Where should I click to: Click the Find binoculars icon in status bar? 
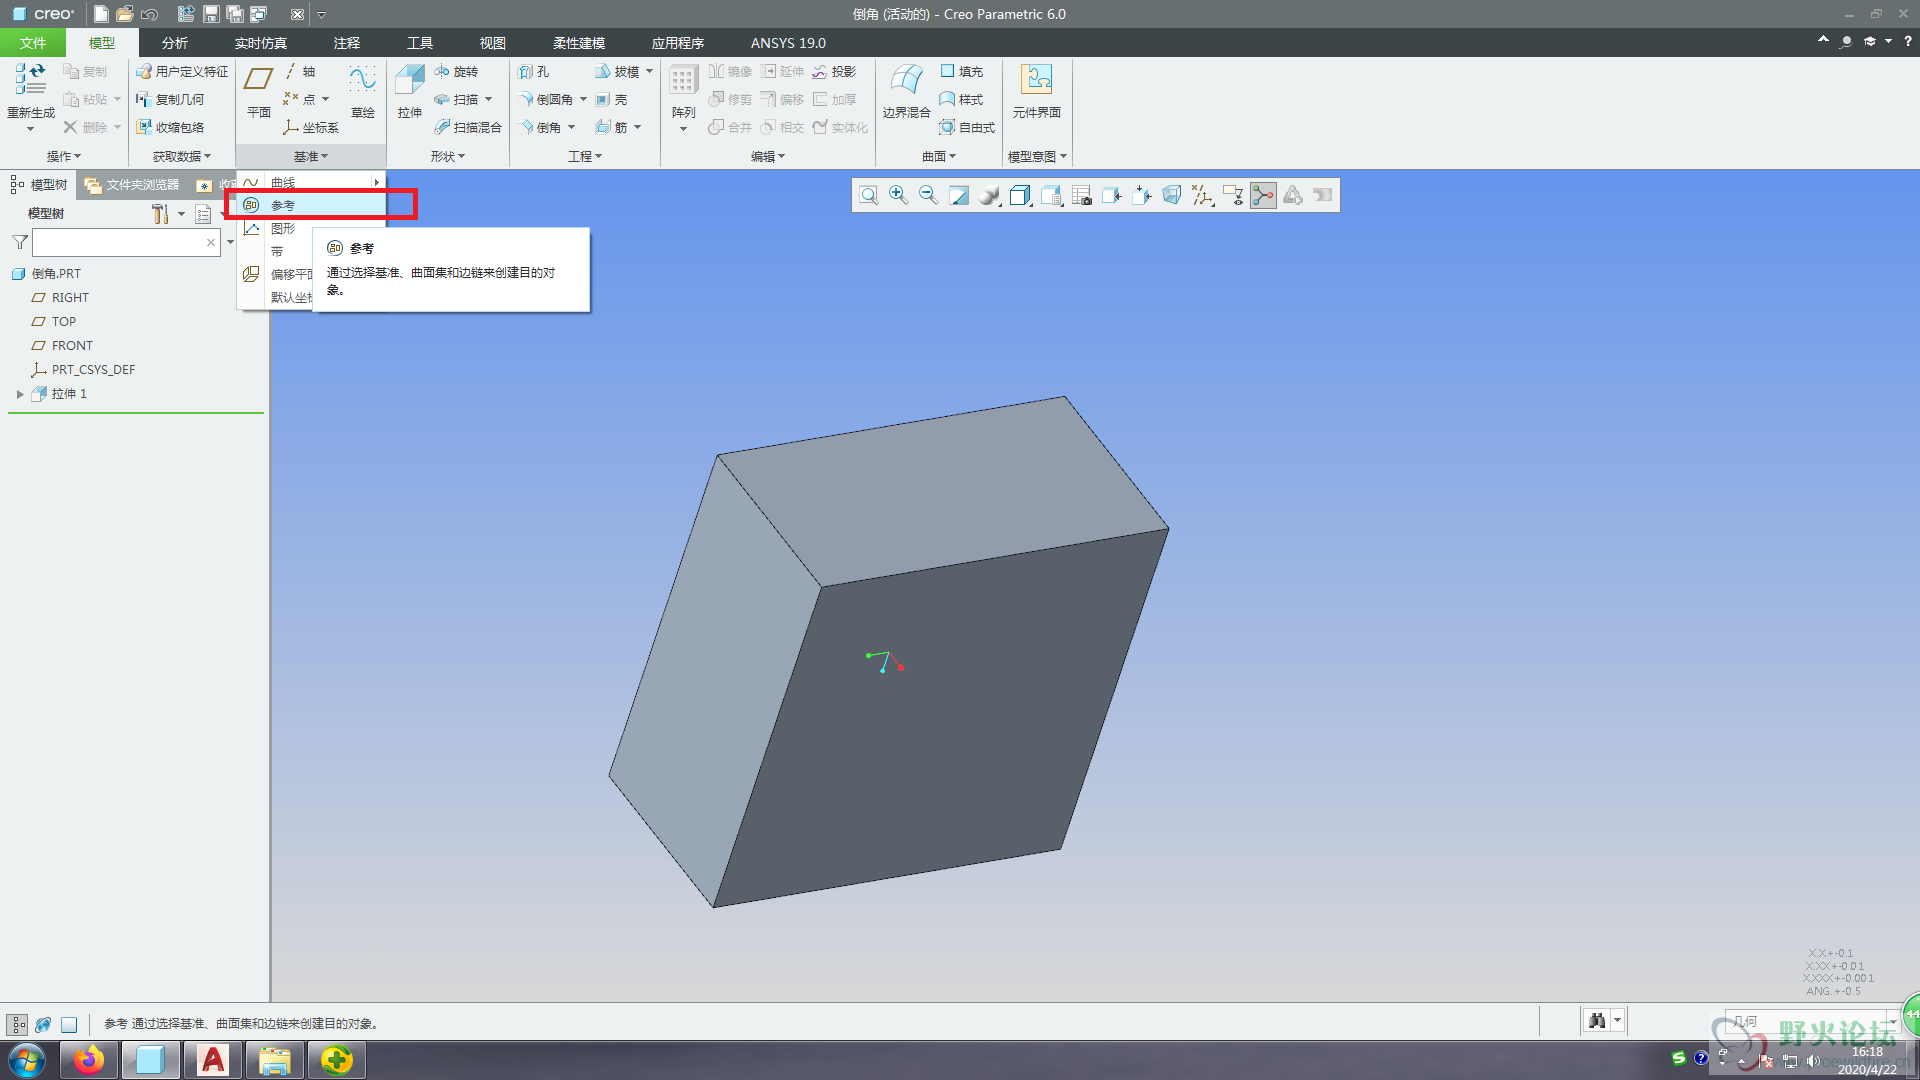(x=1597, y=1021)
